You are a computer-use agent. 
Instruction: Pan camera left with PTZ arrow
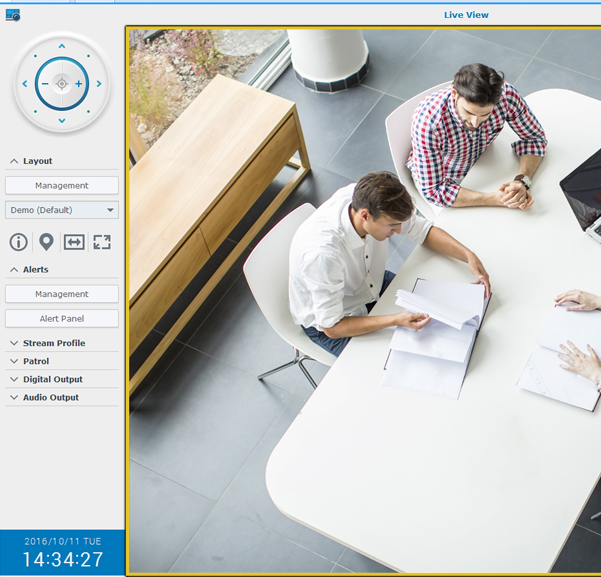click(24, 84)
